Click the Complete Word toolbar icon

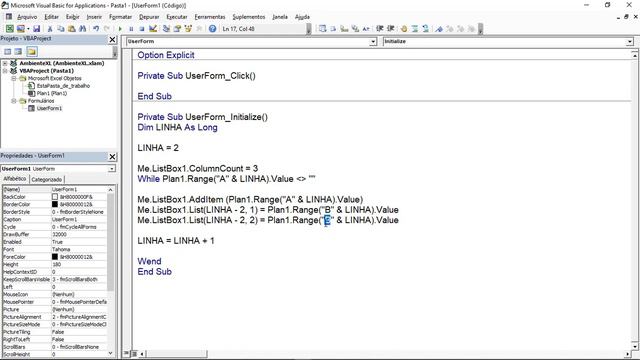pos(366,29)
